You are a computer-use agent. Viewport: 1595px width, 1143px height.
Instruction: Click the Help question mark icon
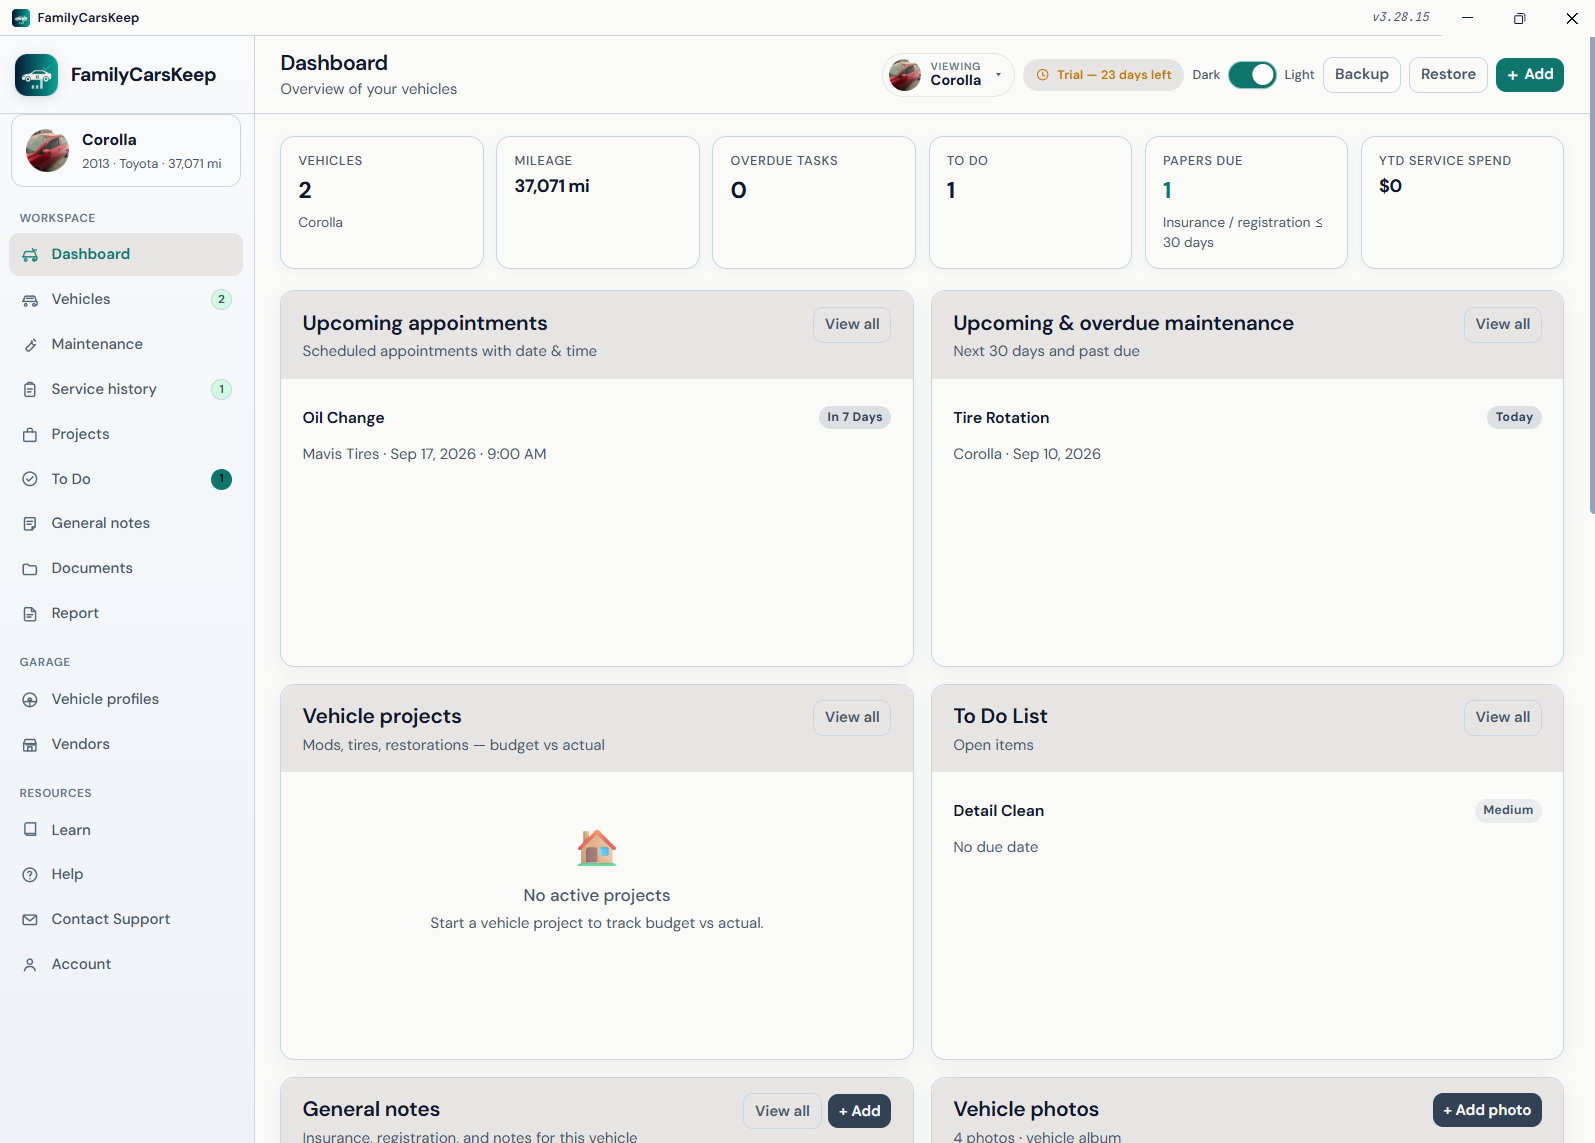(x=30, y=875)
